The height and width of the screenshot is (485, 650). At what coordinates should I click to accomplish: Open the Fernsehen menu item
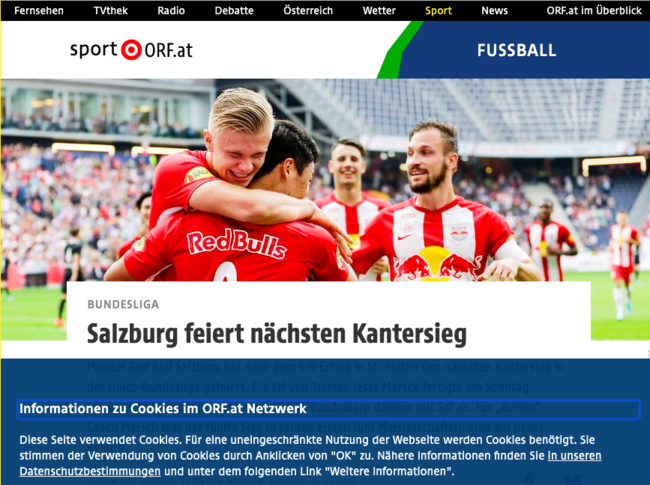[39, 10]
